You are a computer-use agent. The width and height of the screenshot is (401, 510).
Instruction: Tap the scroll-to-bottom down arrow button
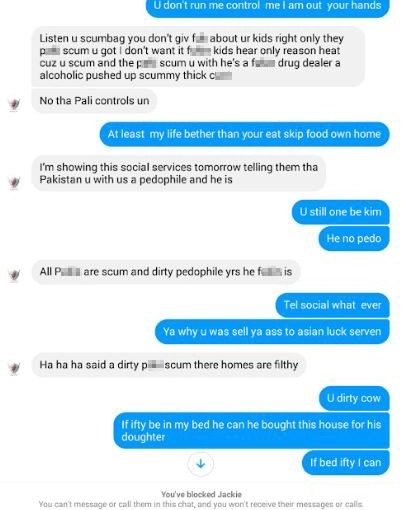click(201, 464)
